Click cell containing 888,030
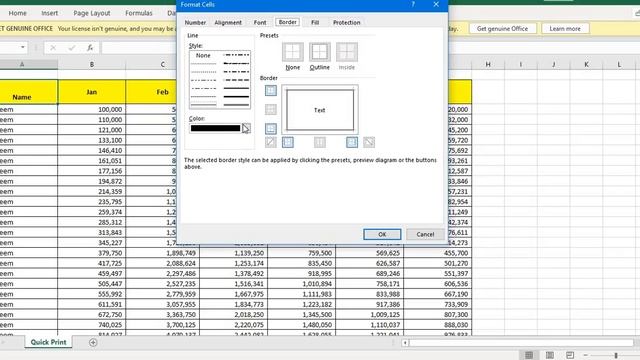This screenshot has width=640, height=360. tap(438, 325)
